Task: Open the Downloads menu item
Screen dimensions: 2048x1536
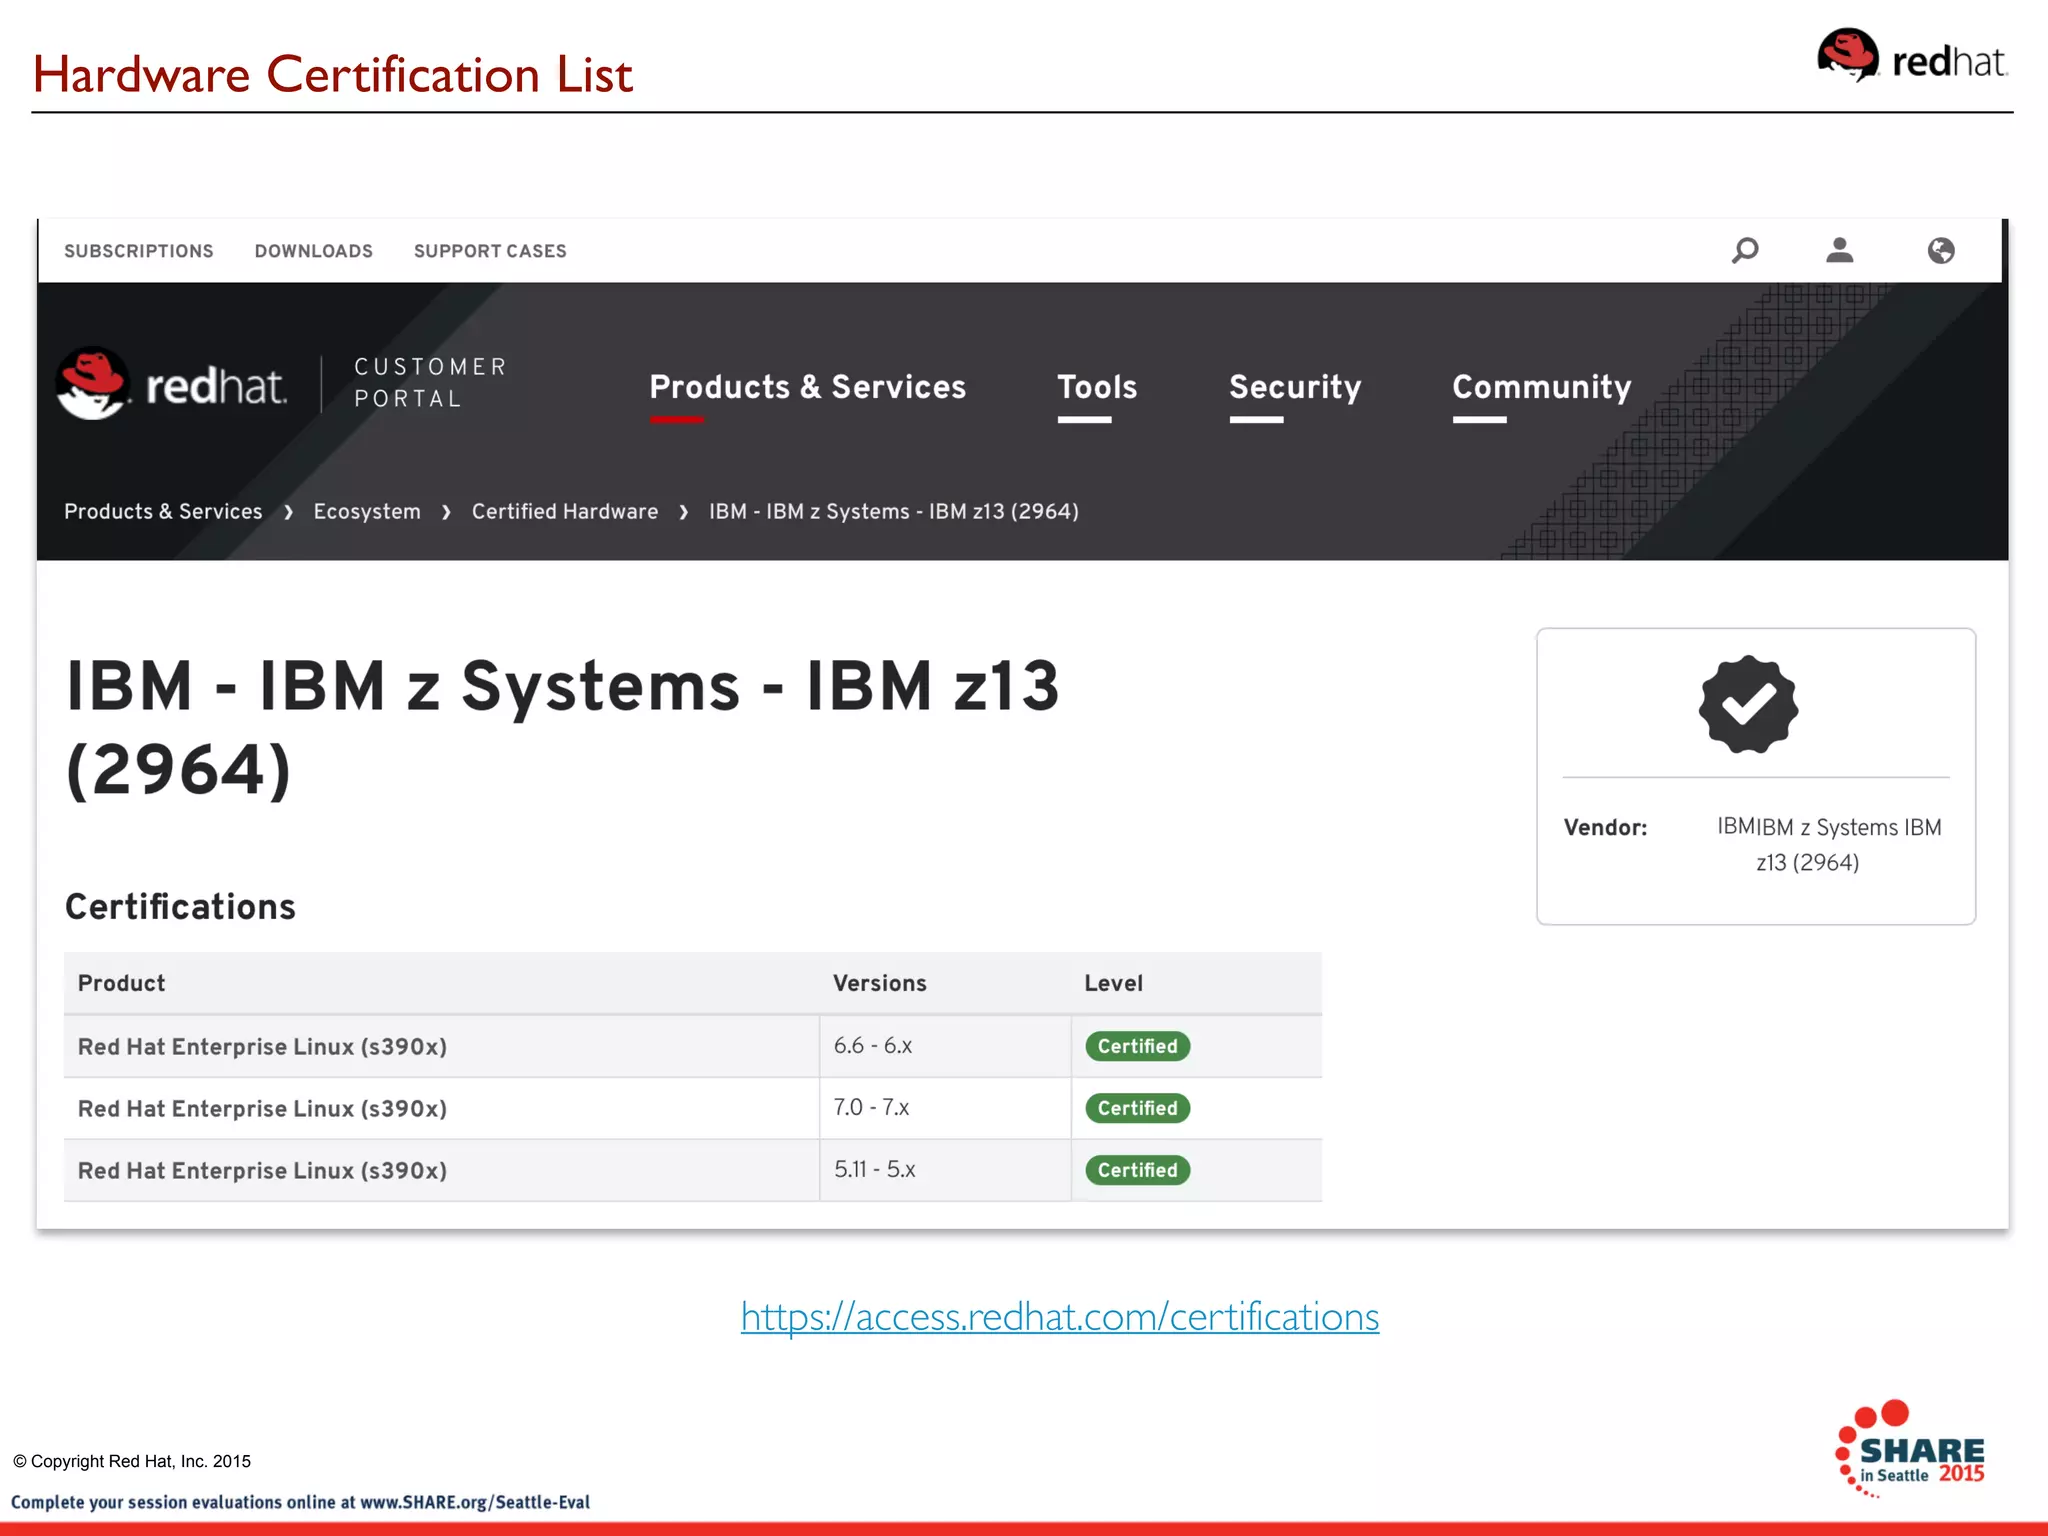Action: pos(313,251)
